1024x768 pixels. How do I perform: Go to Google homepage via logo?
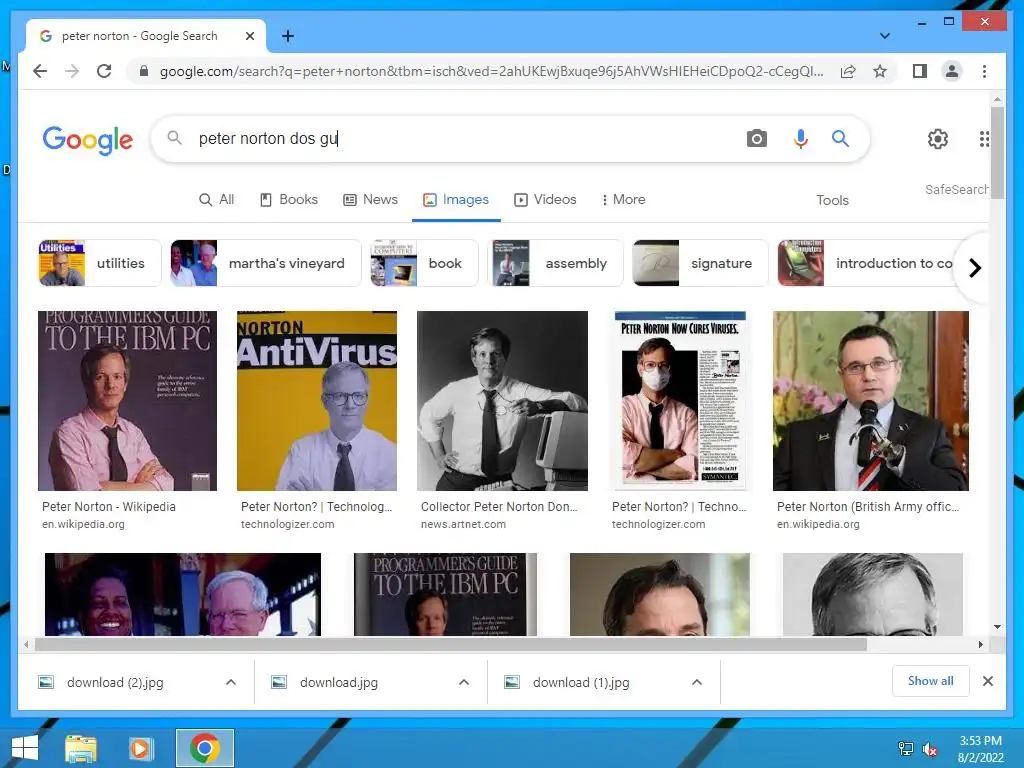tap(88, 139)
